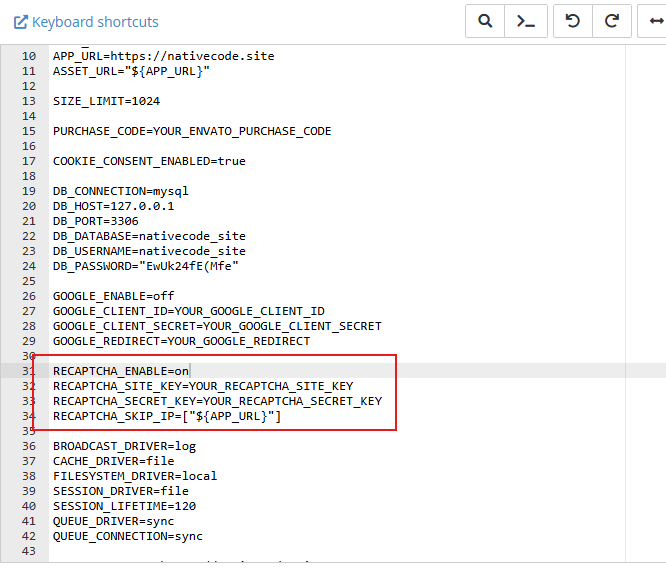Click the APP_URL line text

pyautogui.click(x=163, y=56)
